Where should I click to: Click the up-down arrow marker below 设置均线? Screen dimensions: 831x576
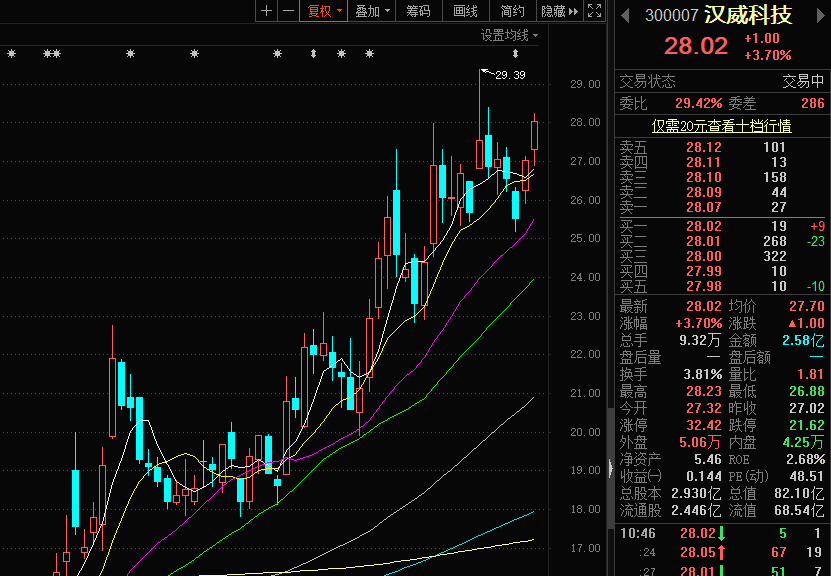(x=529, y=54)
